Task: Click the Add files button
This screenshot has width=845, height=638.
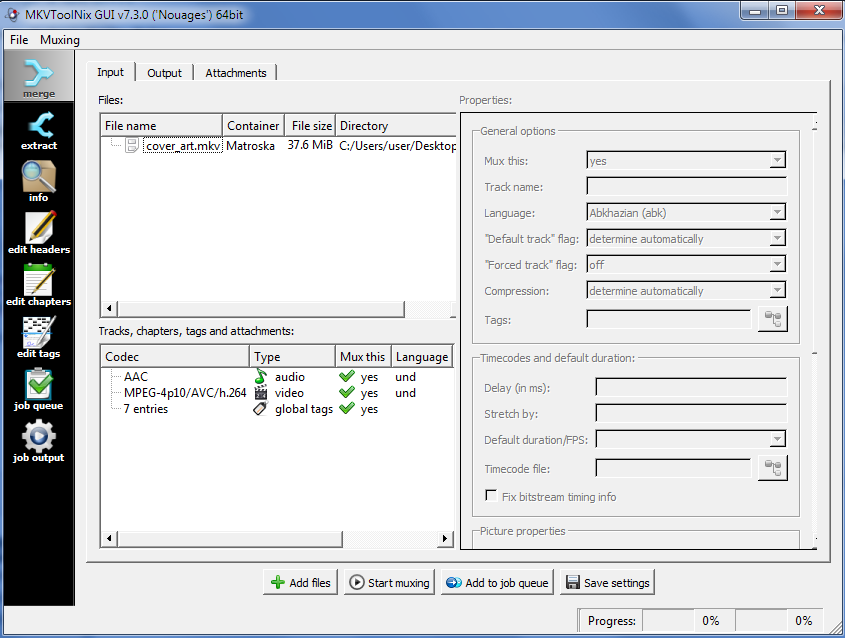Action: (301, 582)
